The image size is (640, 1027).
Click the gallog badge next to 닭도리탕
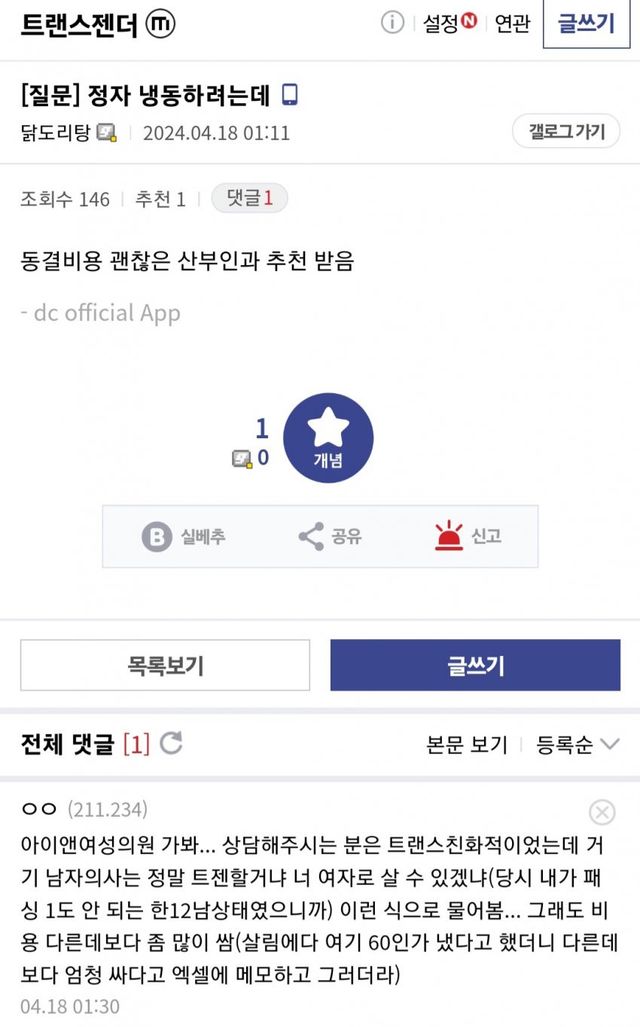[107, 133]
